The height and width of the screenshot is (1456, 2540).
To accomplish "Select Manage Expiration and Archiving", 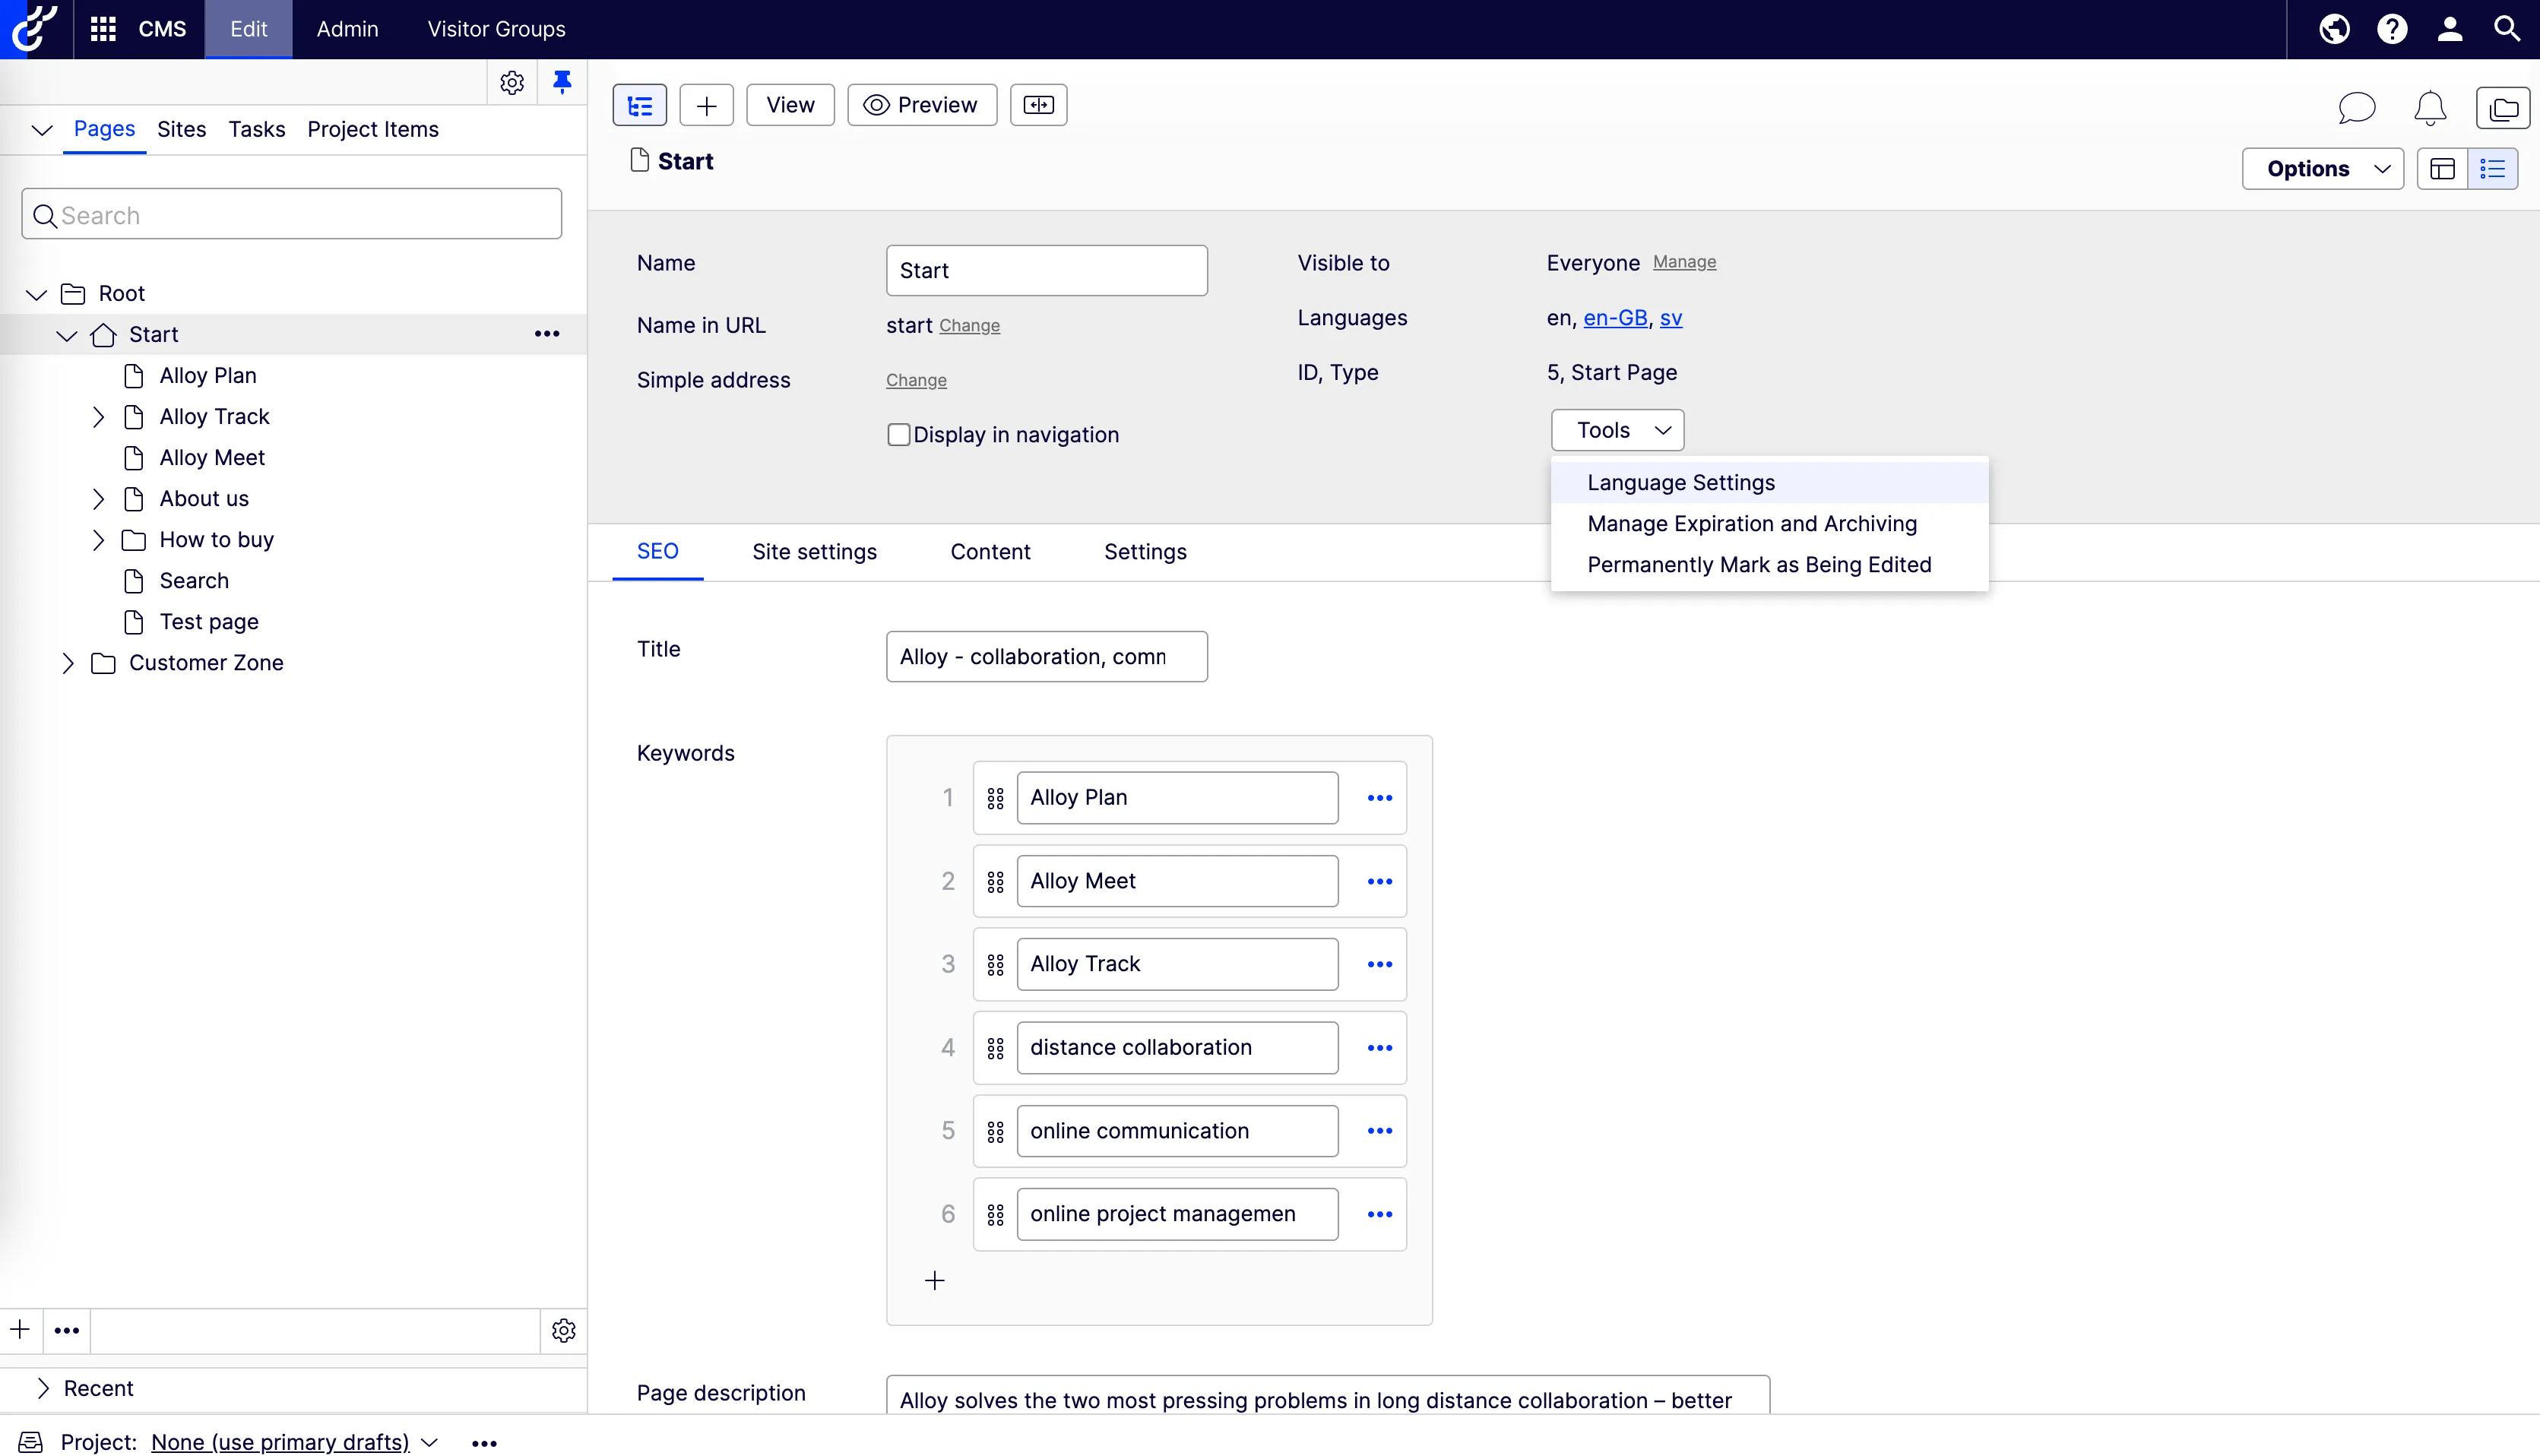I will pyautogui.click(x=1770, y=524).
